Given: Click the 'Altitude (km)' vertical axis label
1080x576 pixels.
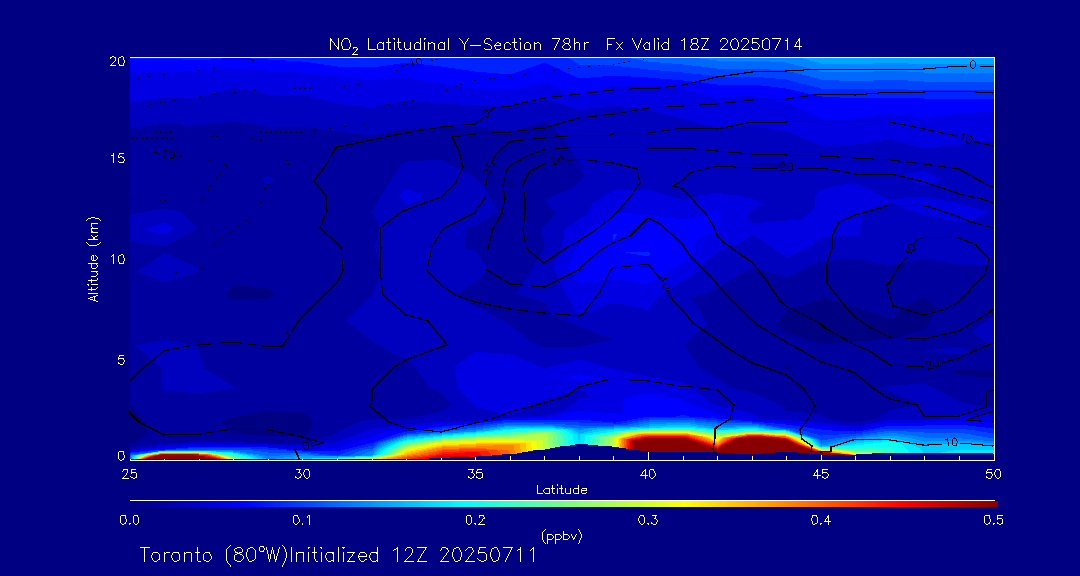Looking at the screenshot, I should (x=93, y=258).
